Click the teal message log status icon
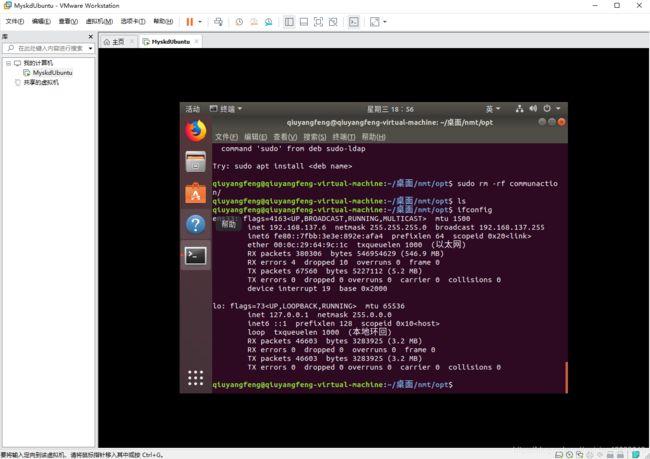 [635, 455]
